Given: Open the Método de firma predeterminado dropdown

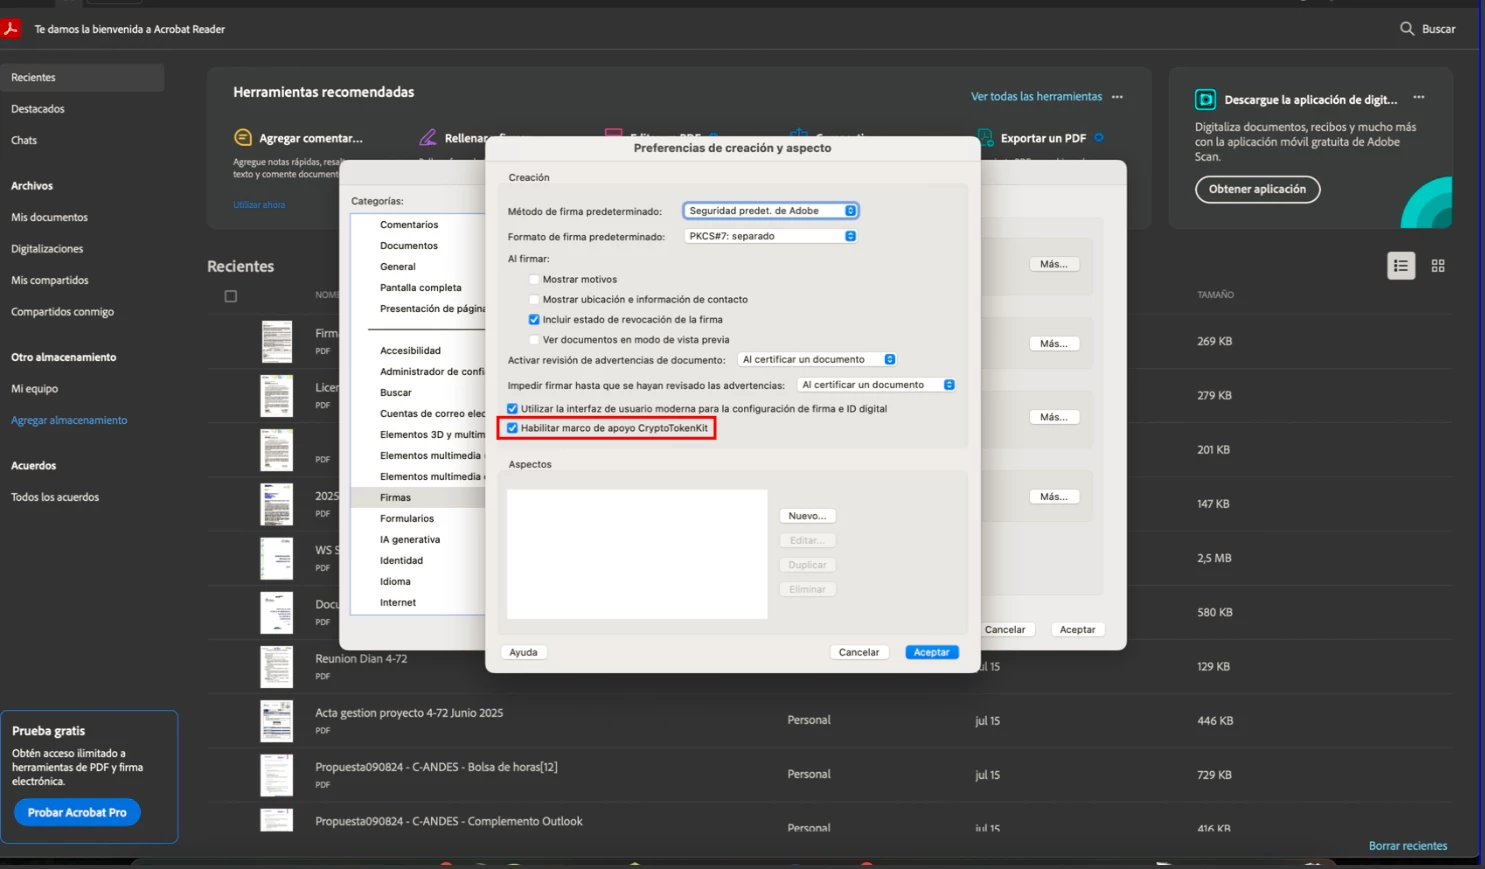Looking at the screenshot, I should click(x=770, y=211).
